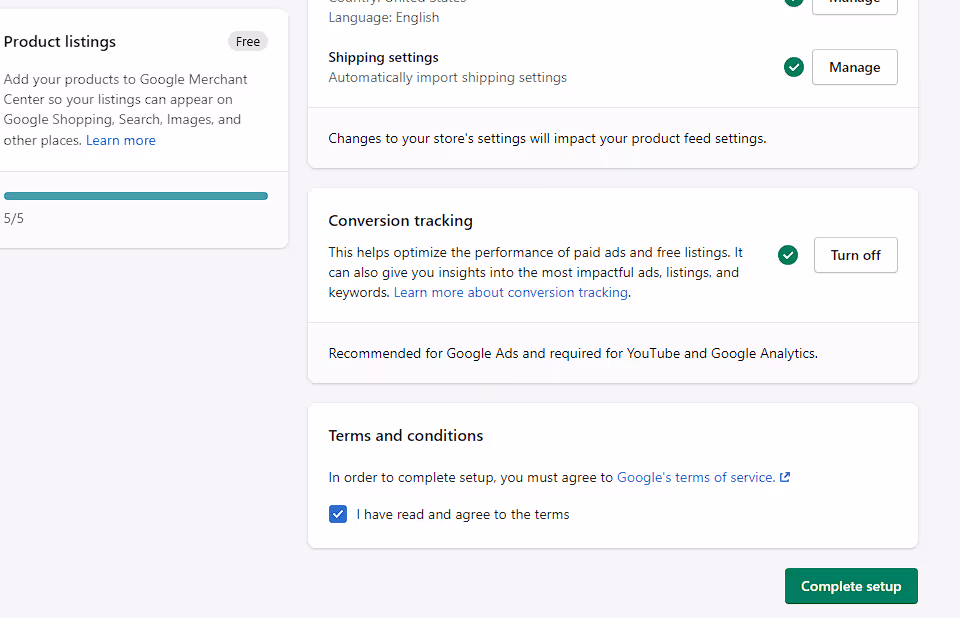Click 'Changes to your store's settings' note
960x618 pixels.
point(547,138)
